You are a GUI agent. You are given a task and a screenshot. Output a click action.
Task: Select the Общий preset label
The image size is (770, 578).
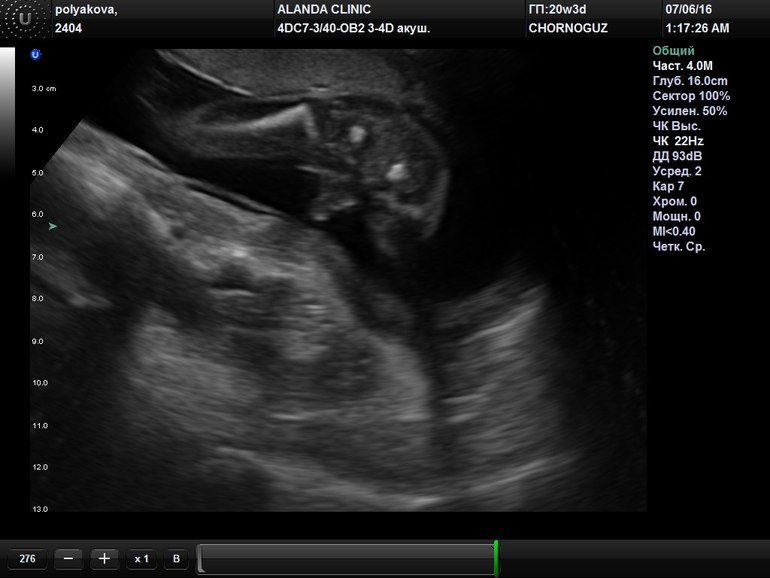click(x=673, y=51)
